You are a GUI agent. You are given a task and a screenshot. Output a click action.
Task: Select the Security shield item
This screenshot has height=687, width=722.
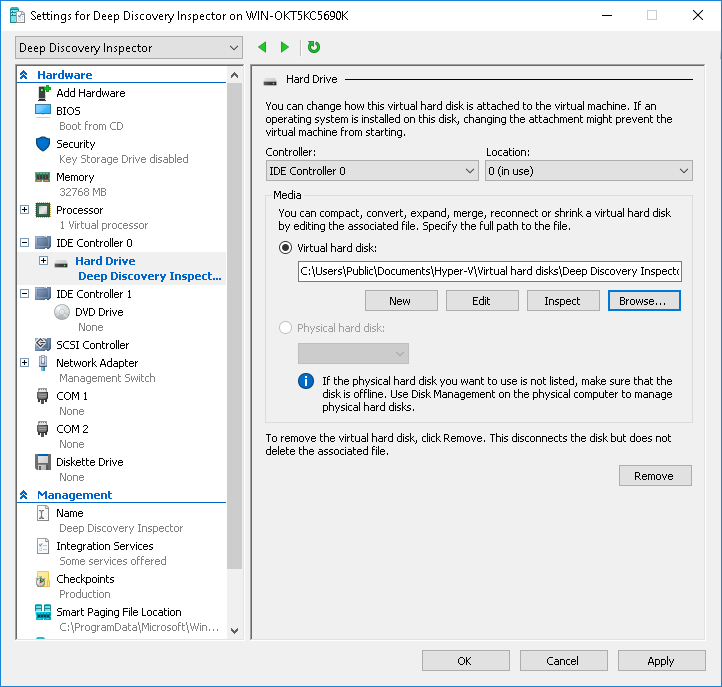tap(75, 144)
